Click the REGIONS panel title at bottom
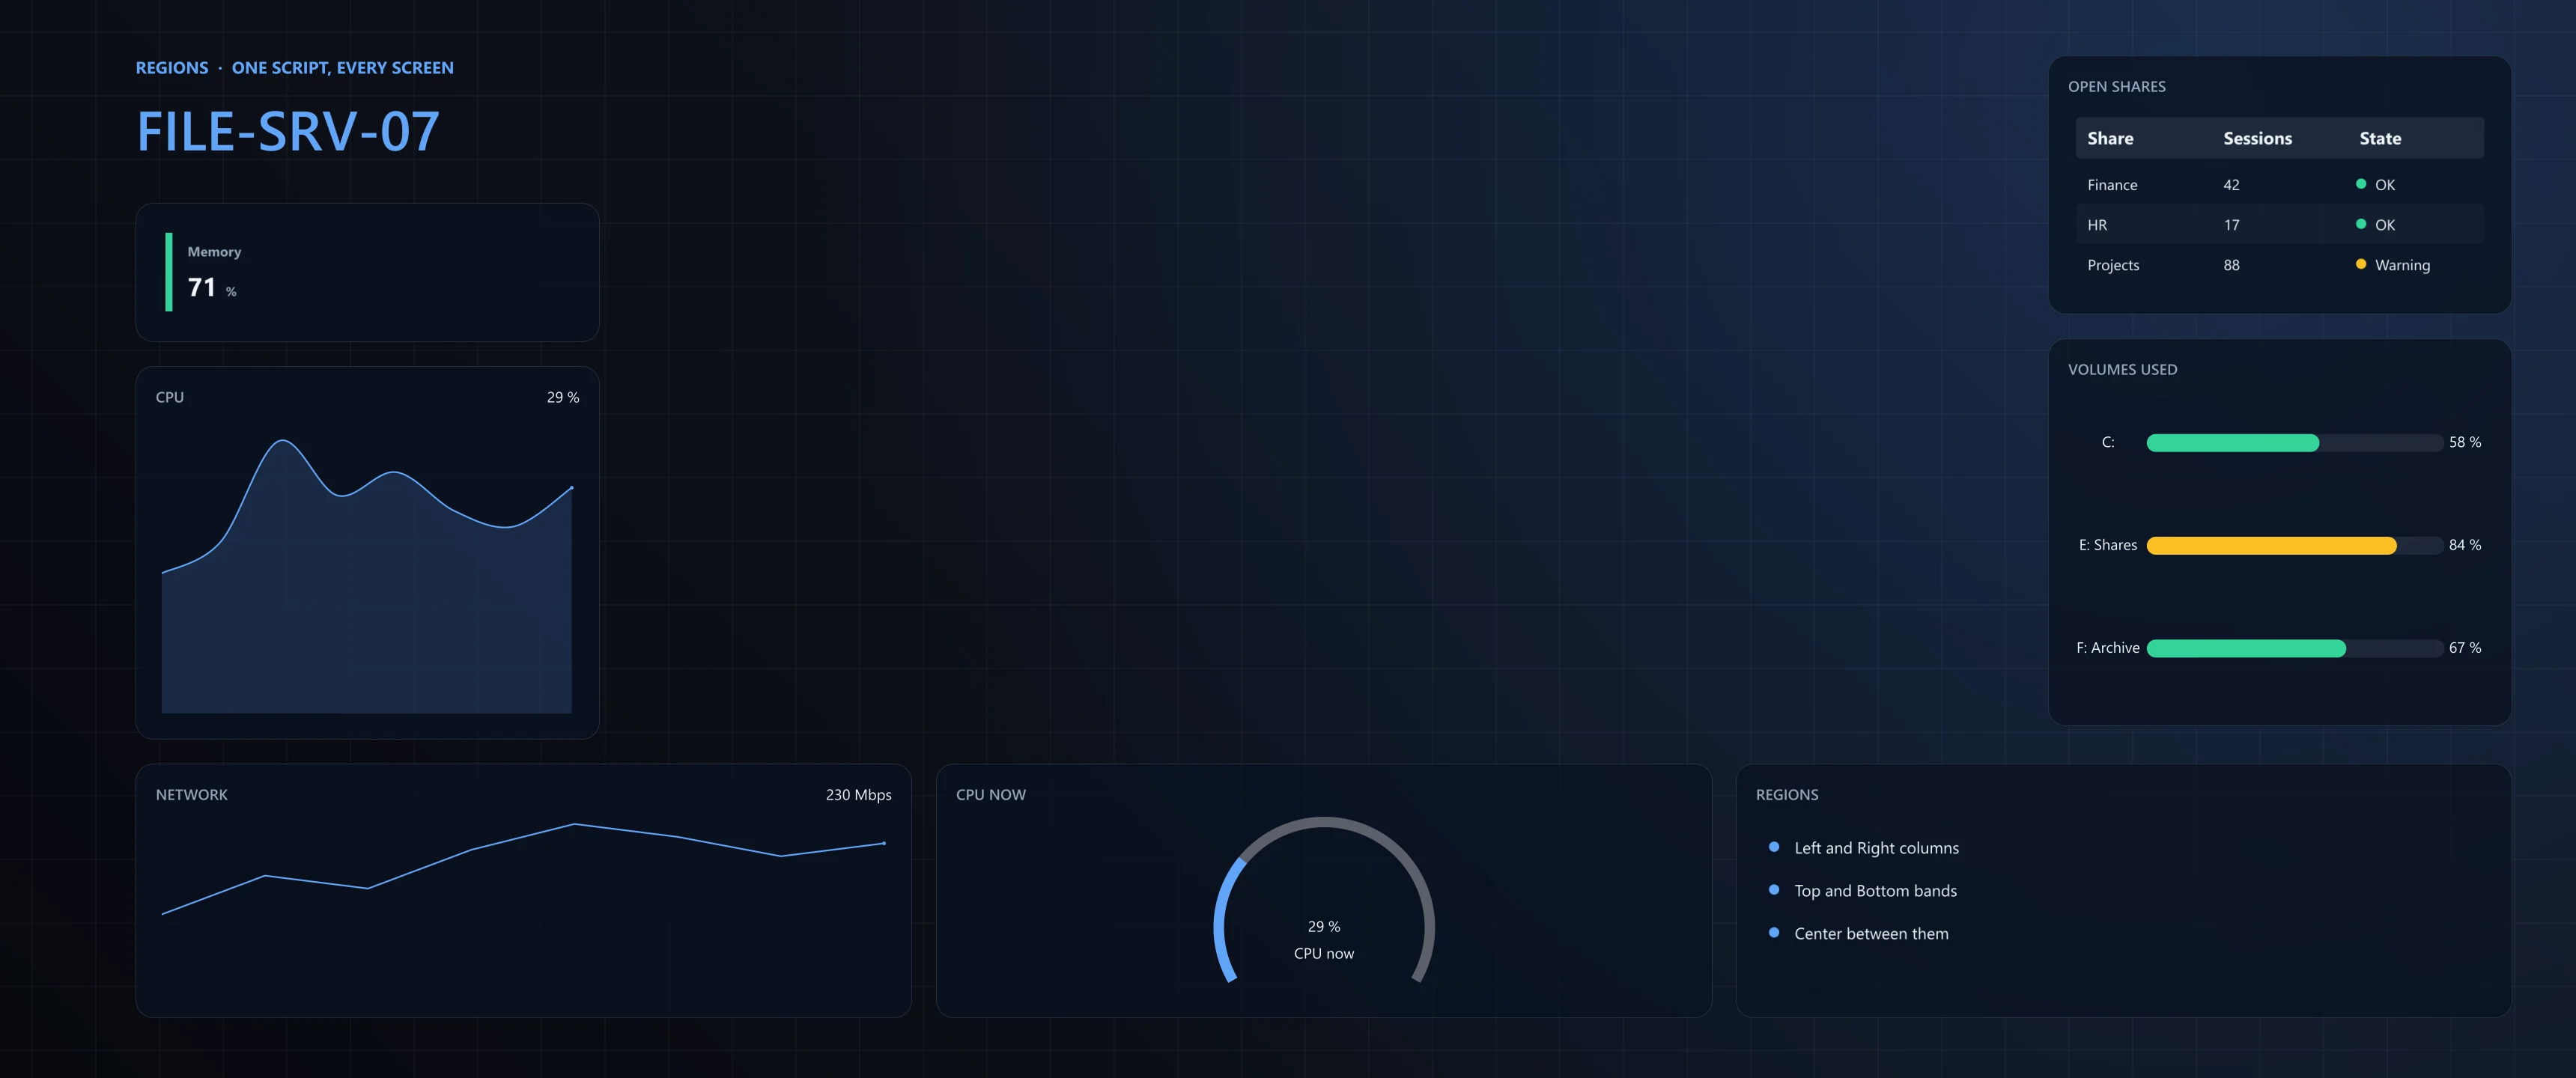2576x1078 pixels. pyautogui.click(x=1787, y=795)
